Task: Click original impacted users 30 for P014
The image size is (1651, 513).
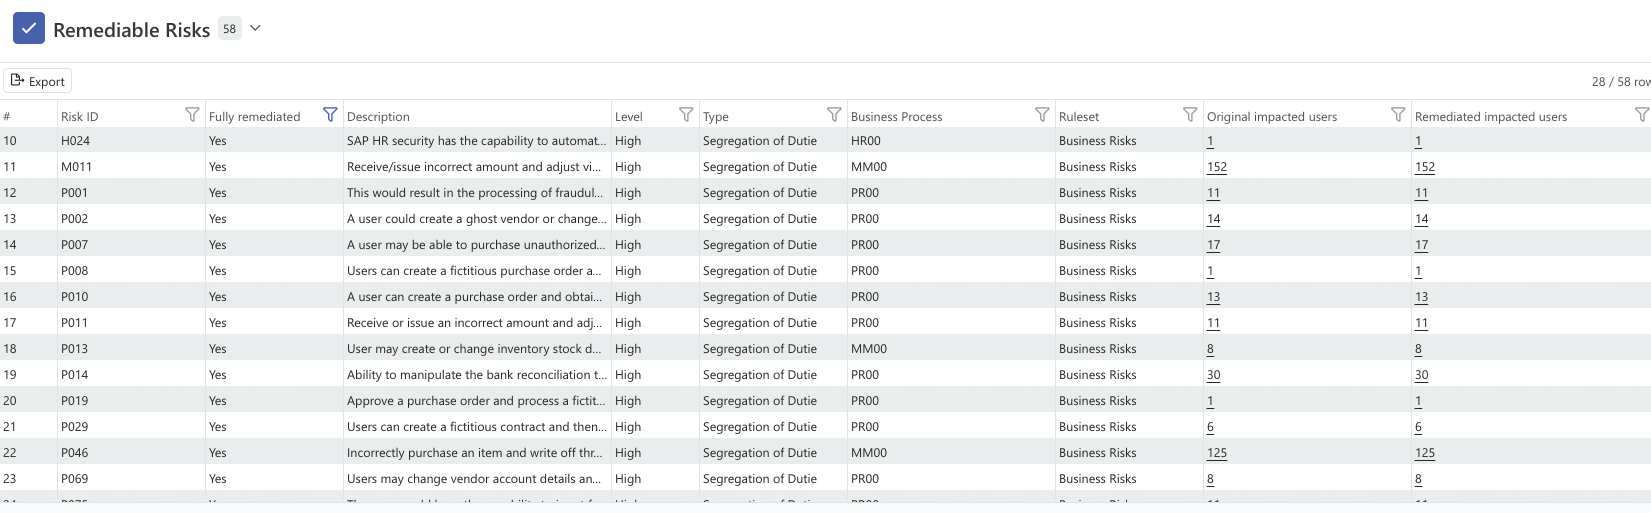Action: (x=1213, y=375)
